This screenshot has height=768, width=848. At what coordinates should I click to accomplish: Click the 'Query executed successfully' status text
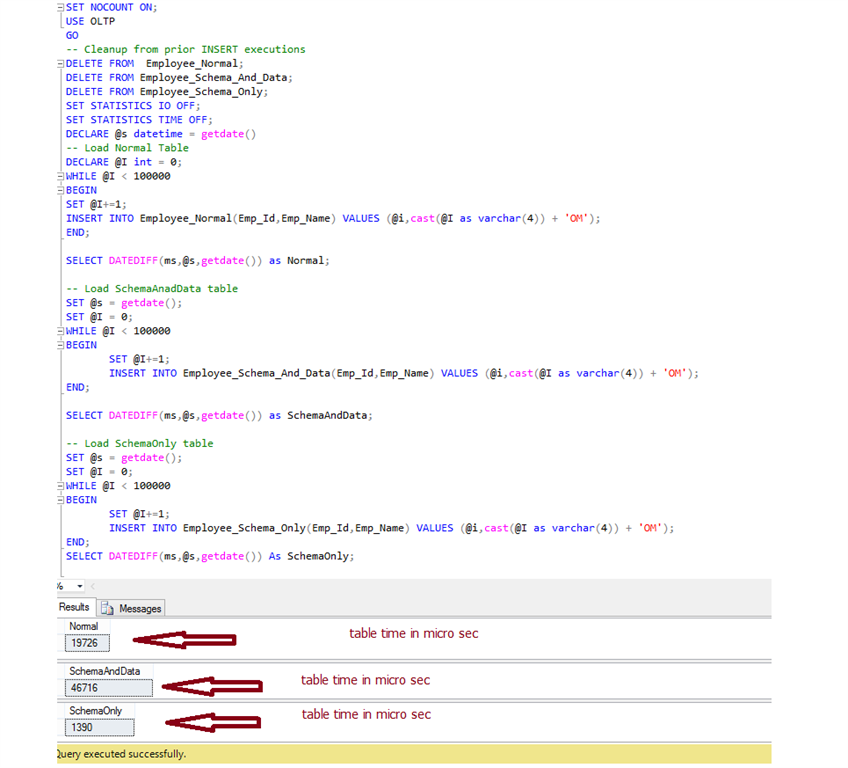[122, 754]
